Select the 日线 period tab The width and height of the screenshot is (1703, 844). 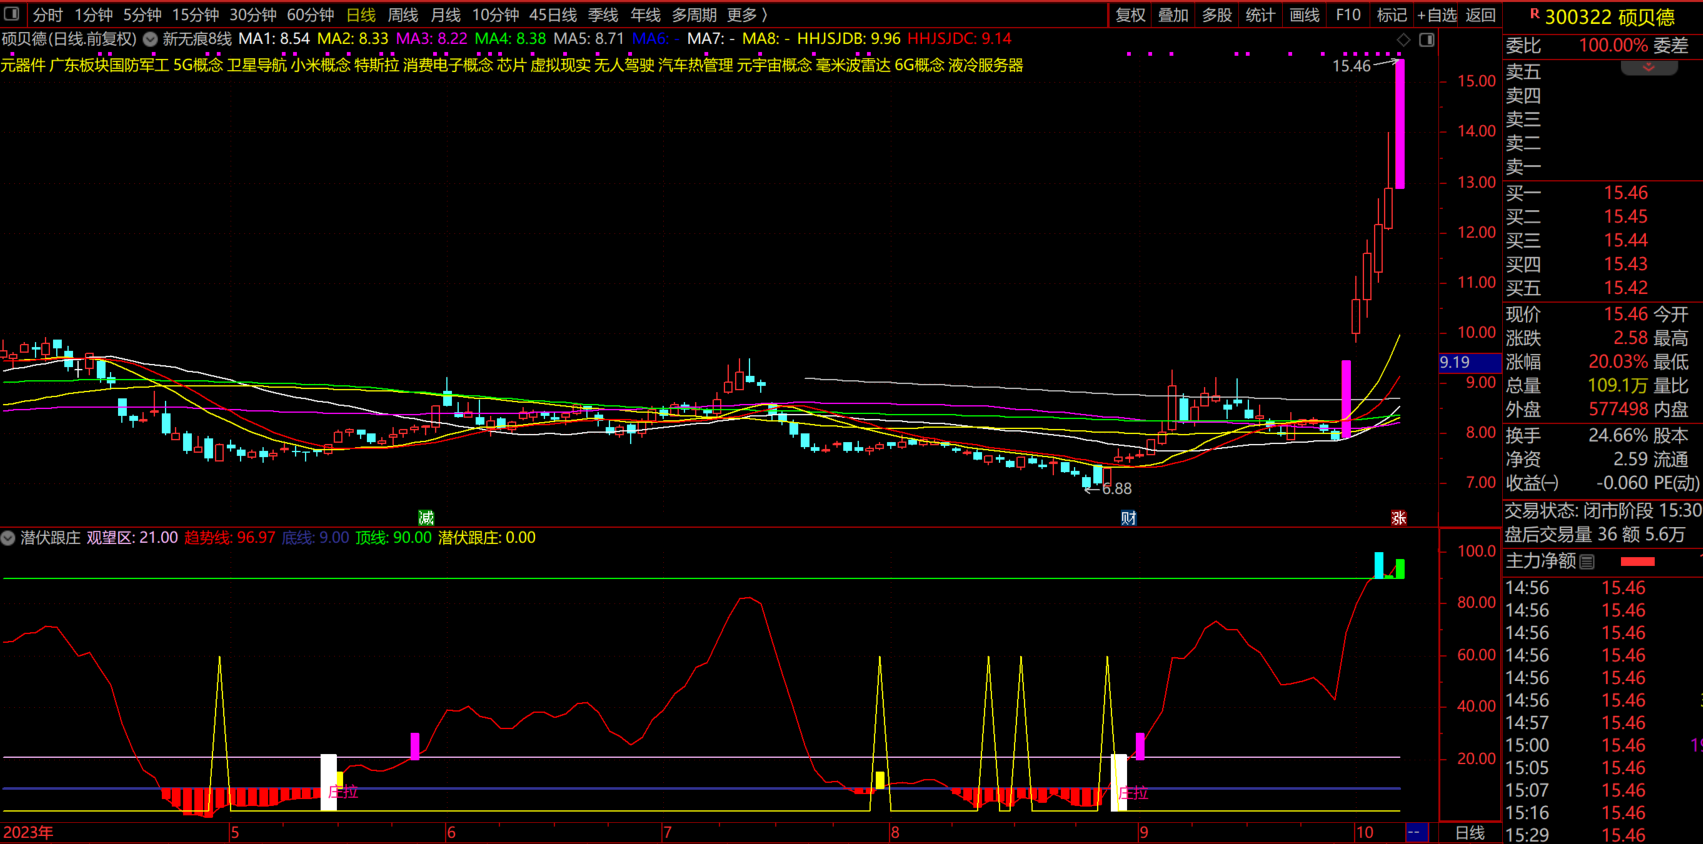[361, 15]
